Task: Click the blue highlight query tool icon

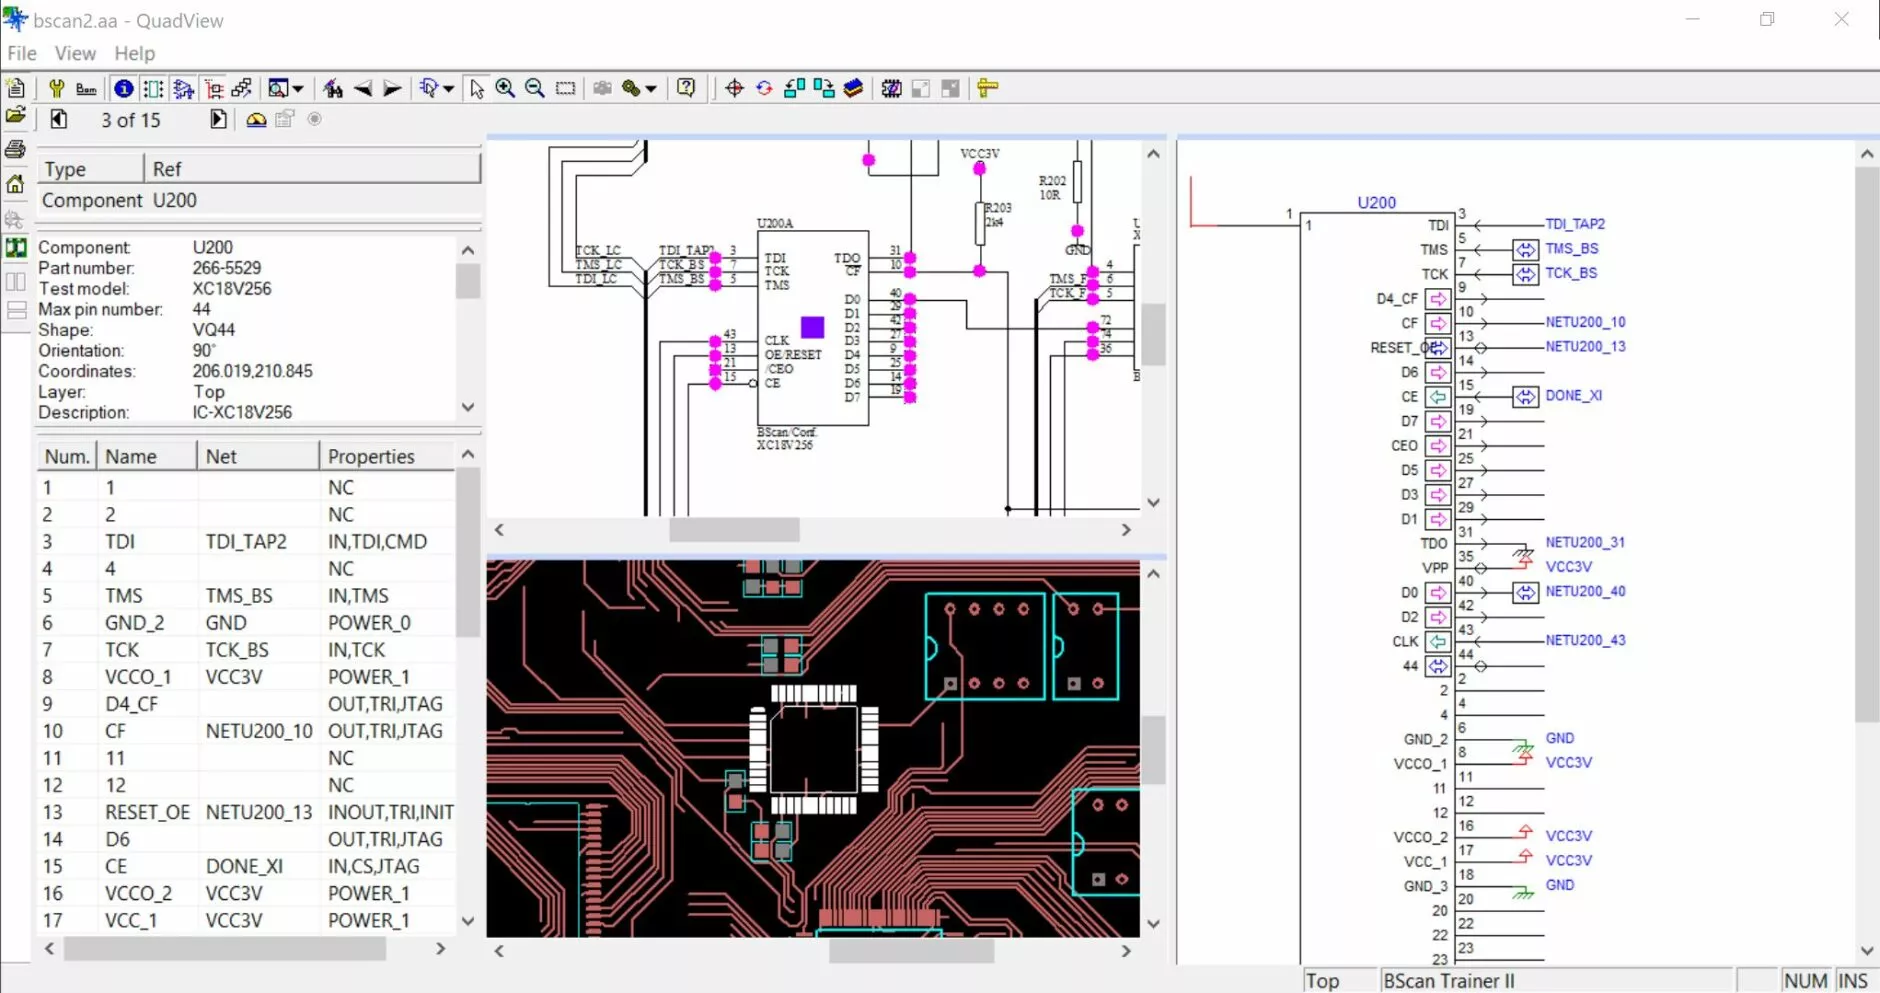Action: pos(429,88)
